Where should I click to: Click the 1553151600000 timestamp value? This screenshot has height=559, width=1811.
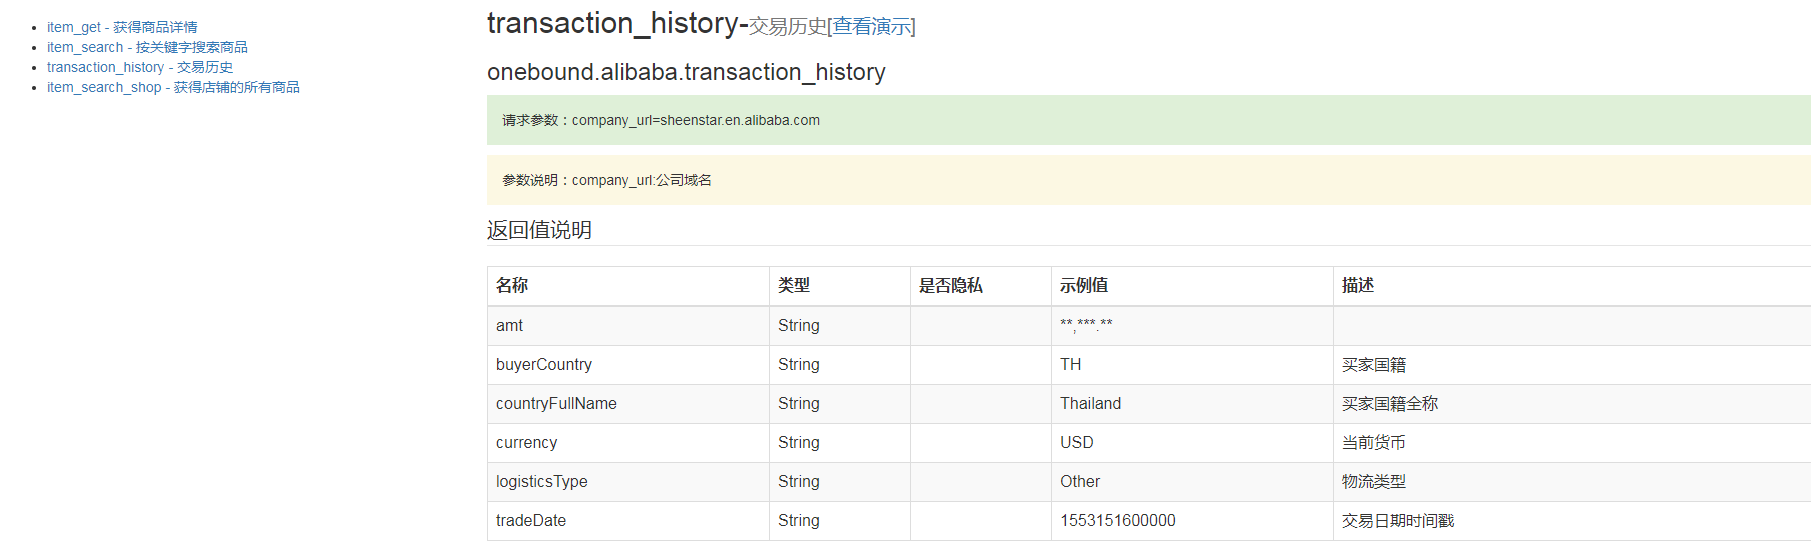[1118, 520]
